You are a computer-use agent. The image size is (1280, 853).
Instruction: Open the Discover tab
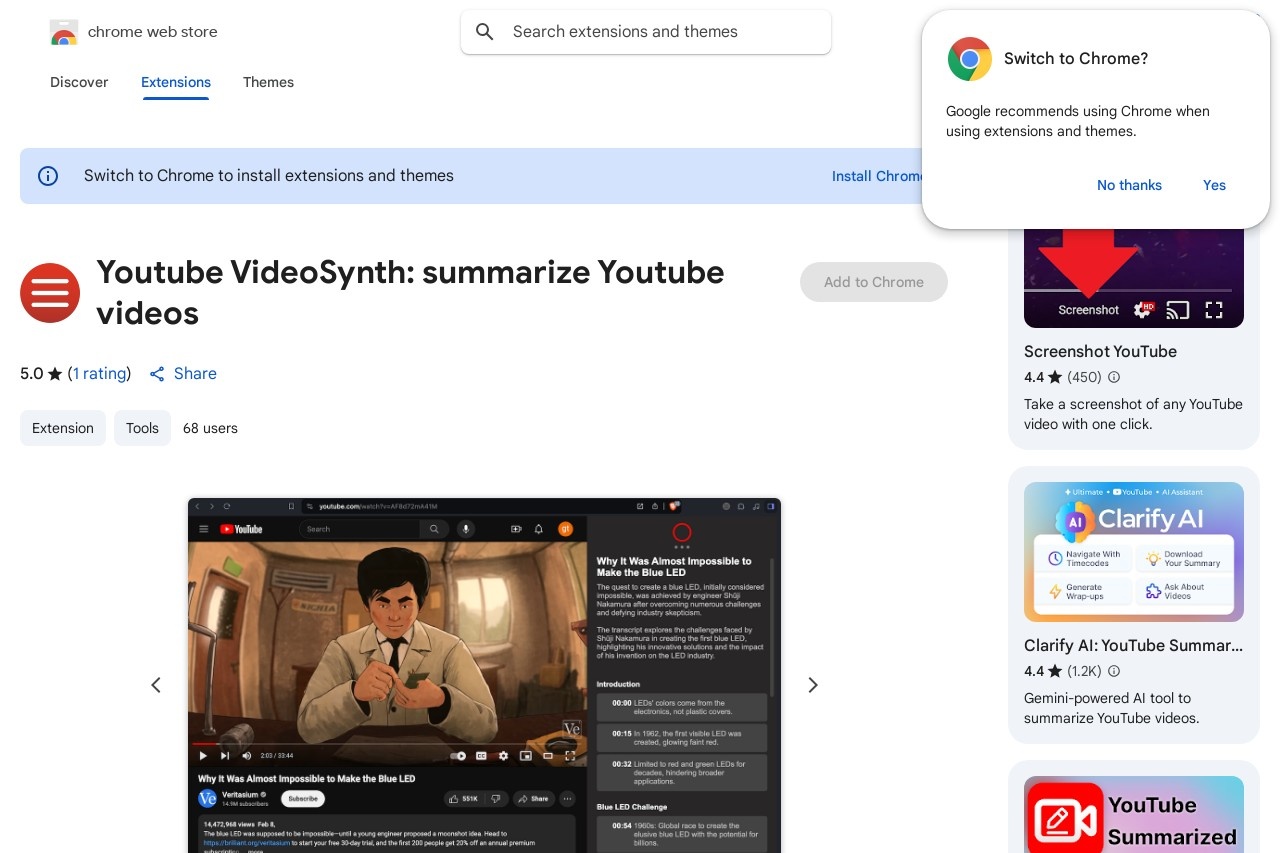[79, 82]
